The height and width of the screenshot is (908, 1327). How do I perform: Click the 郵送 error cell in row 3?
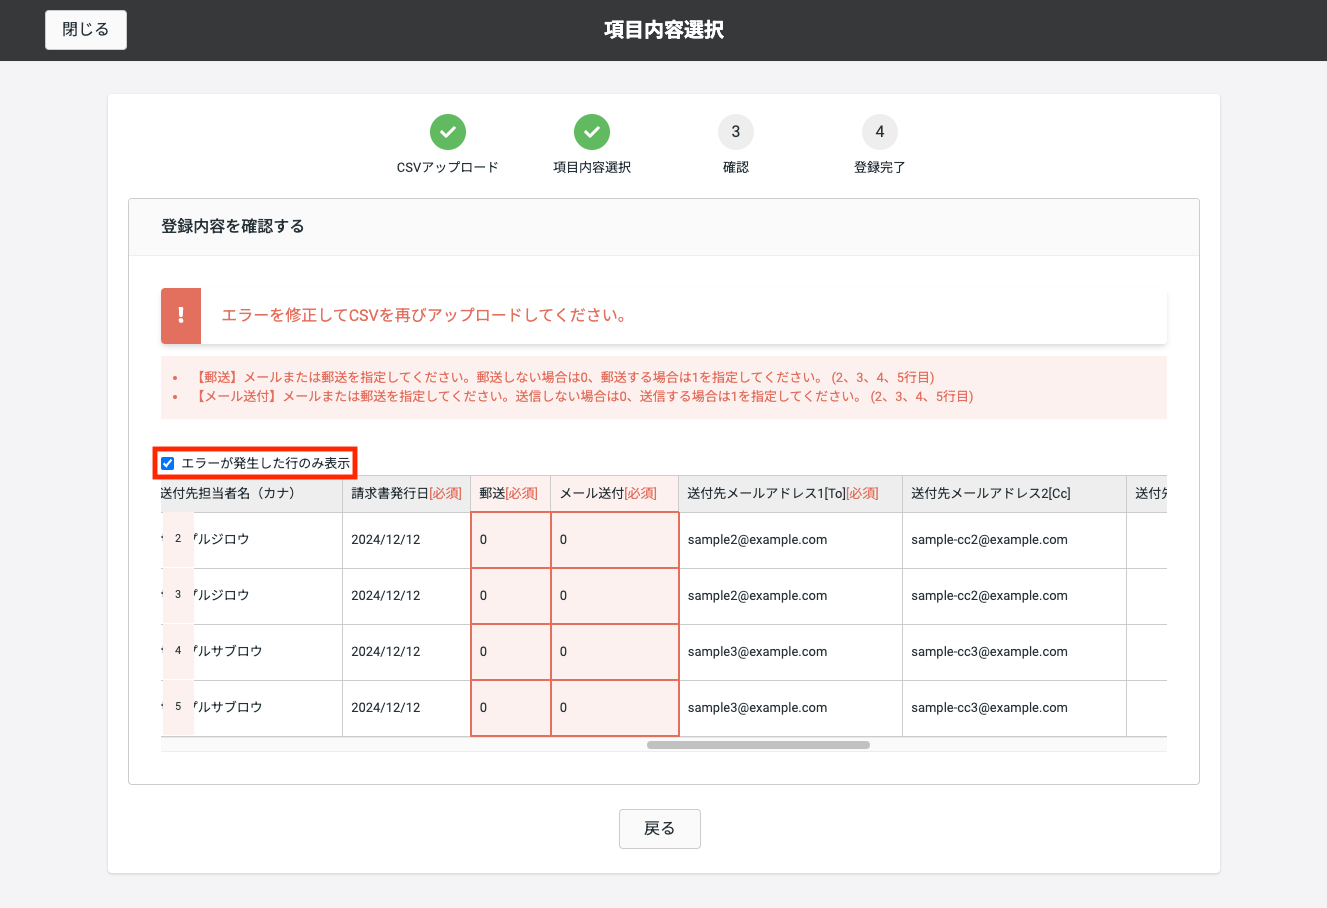[510, 596]
